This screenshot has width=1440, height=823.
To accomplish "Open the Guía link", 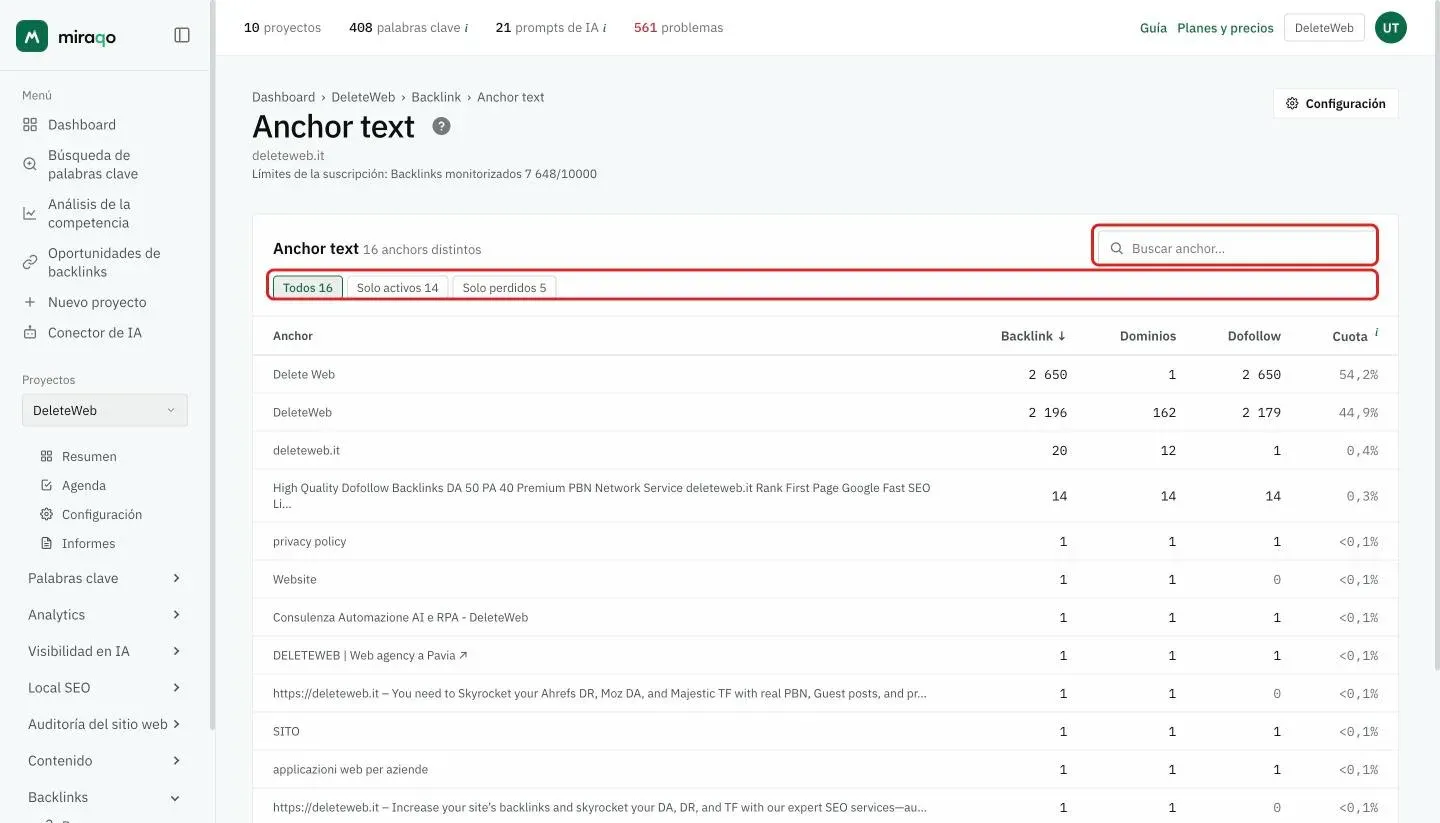I will tap(1153, 28).
